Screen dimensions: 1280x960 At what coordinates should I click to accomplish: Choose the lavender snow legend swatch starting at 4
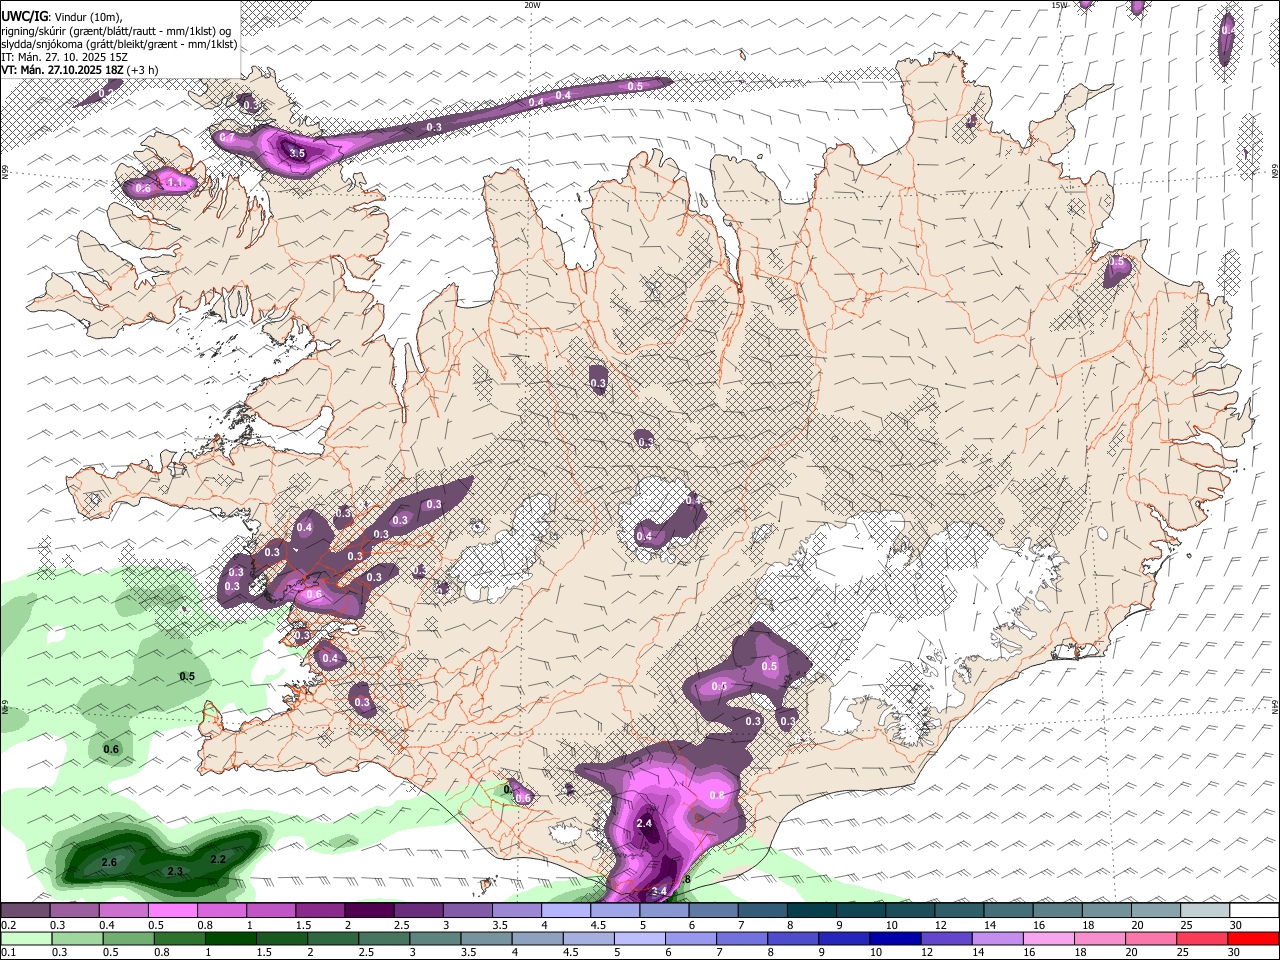tap(564, 910)
